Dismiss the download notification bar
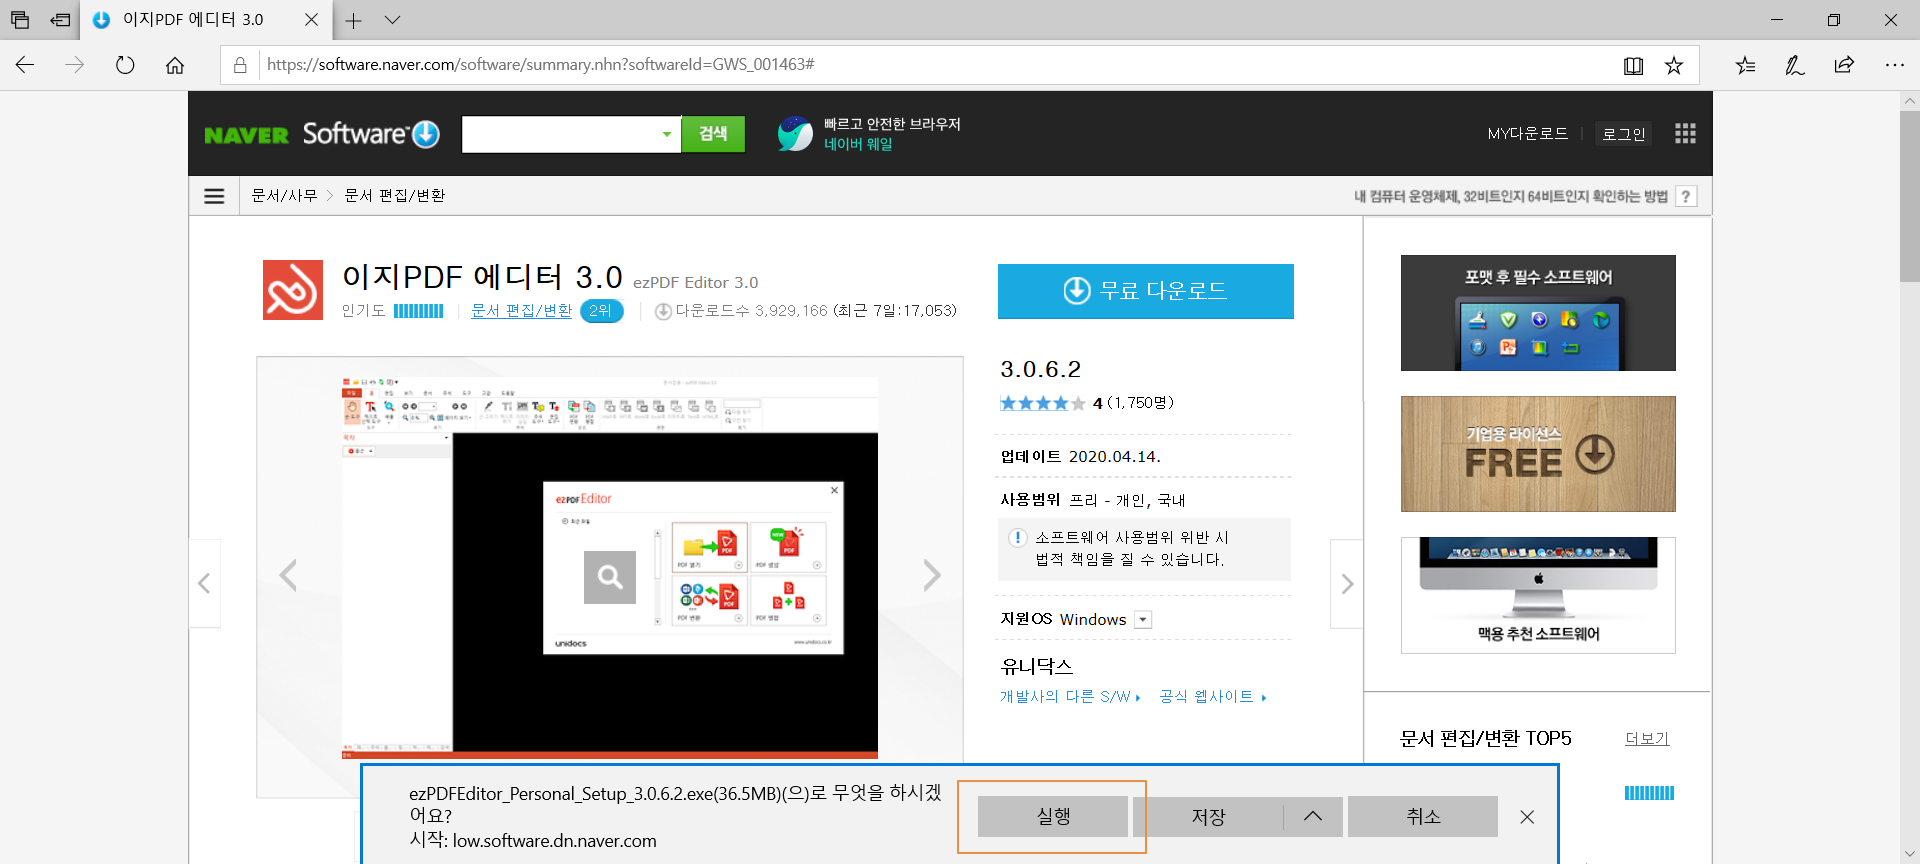The height and width of the screenshot is (864, 1920). pos(1527,817)
